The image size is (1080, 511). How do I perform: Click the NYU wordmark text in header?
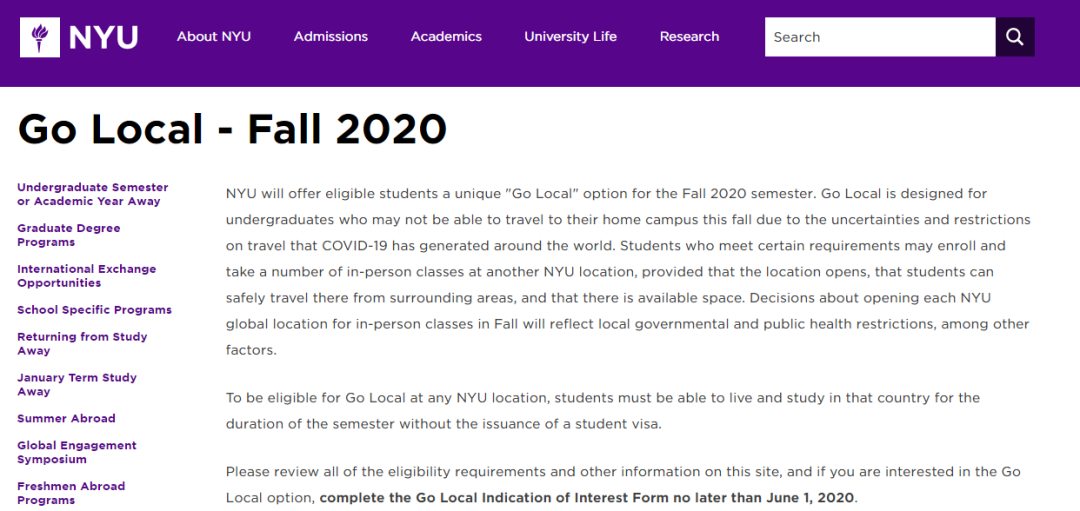point(103,37)
